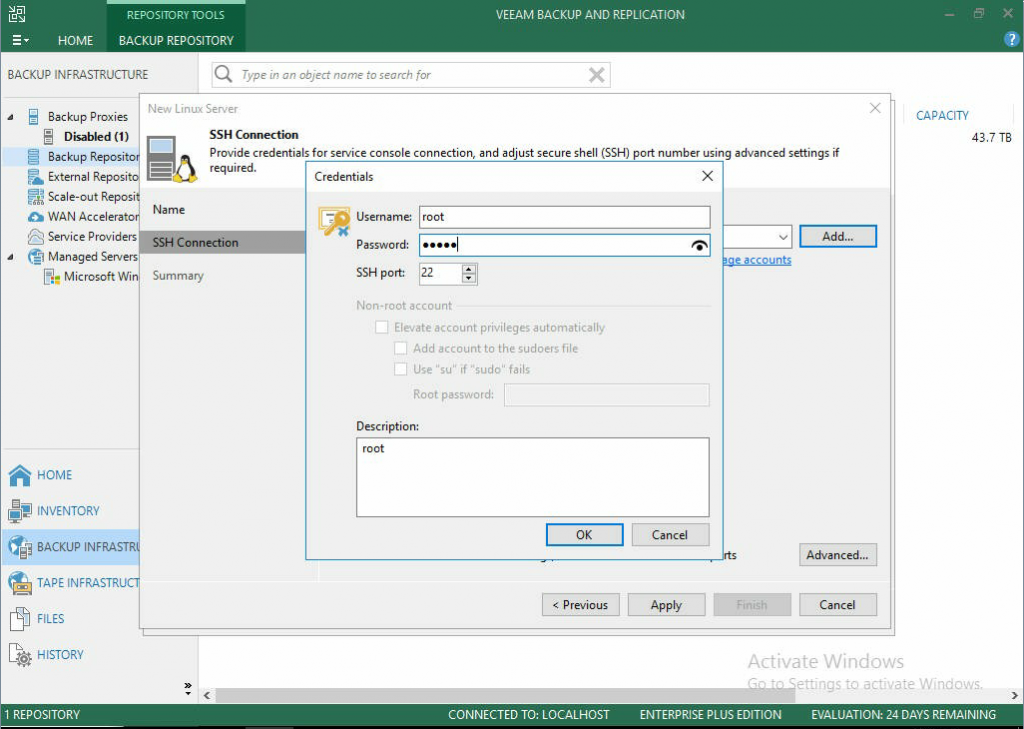Click the Microsoft Windows server icon
This screenshot has height=729, width=1024.
click(52, 277)
